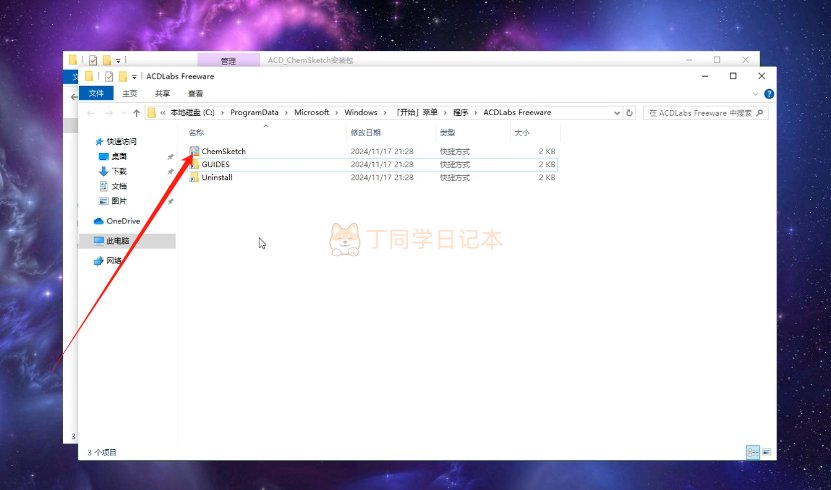The image size is (831, 490).
Task: Sort files by the 修改日期 column
Action: click(363, 132)
